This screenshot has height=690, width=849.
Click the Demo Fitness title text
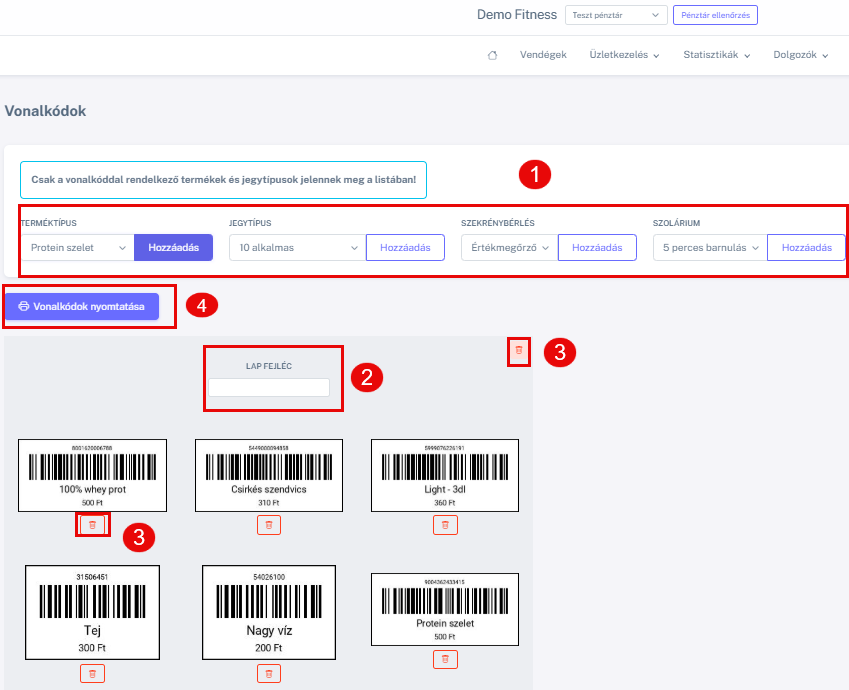coord(517,15)
